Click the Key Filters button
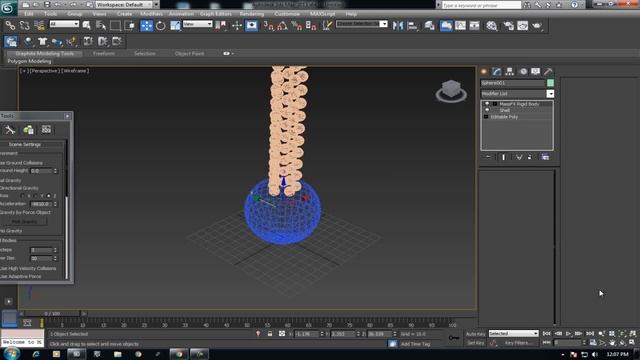The height and width of the screenshot is (360, 640). point(518,343)
